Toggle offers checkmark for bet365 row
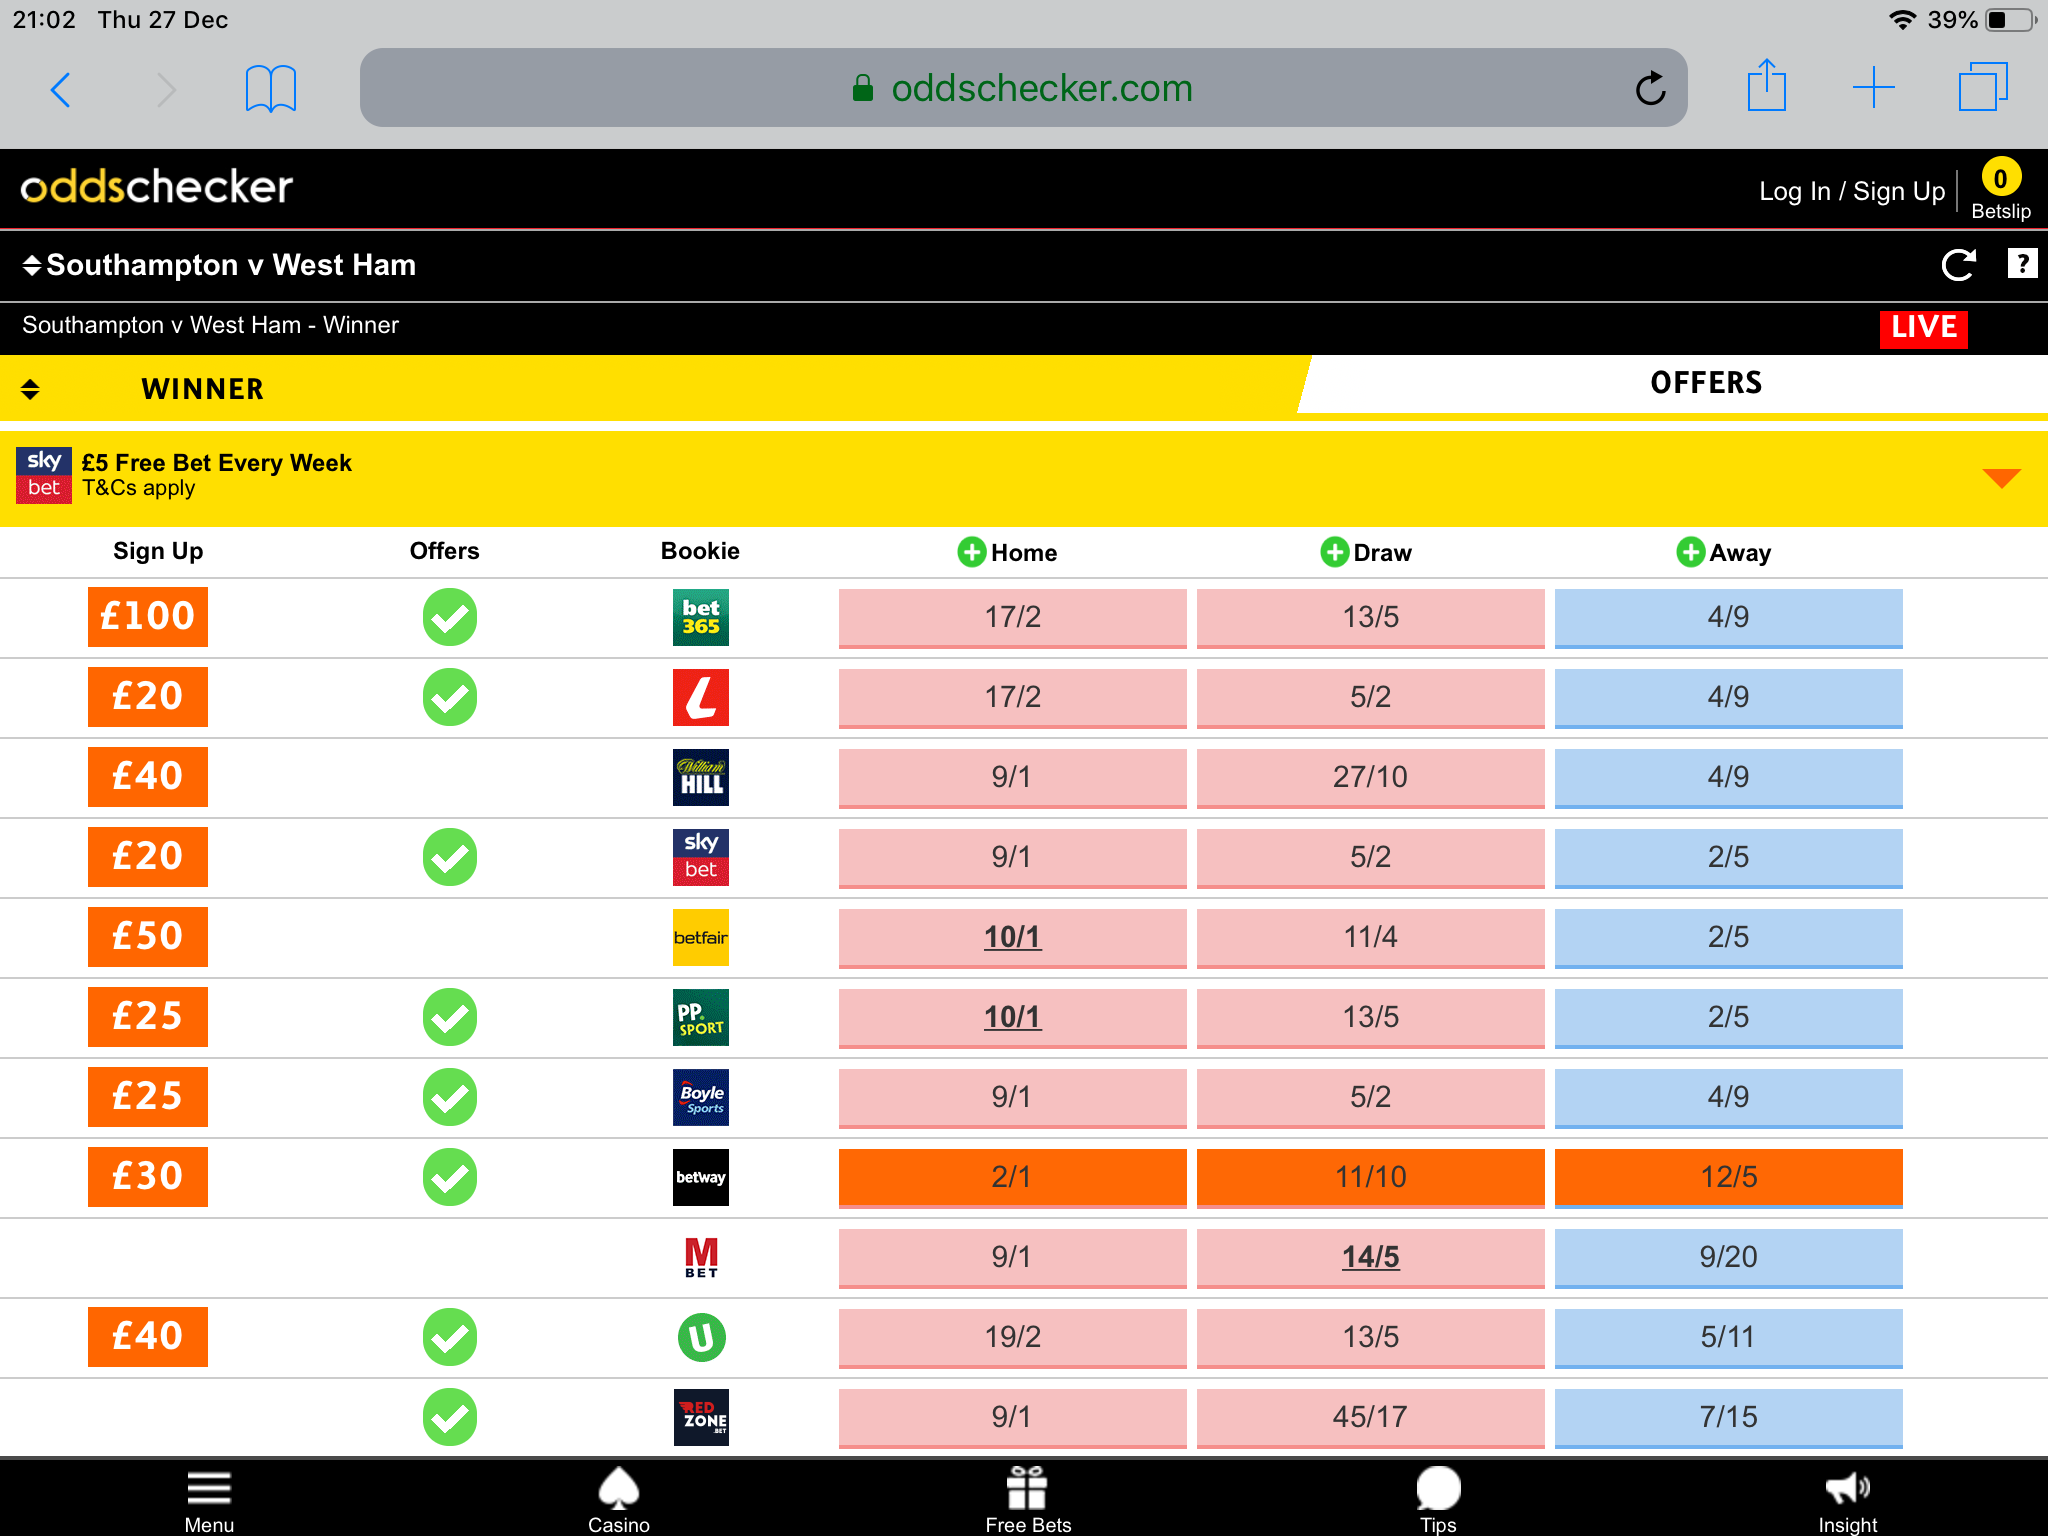This screenshot has height=1536, width=2048. (450, 617)
